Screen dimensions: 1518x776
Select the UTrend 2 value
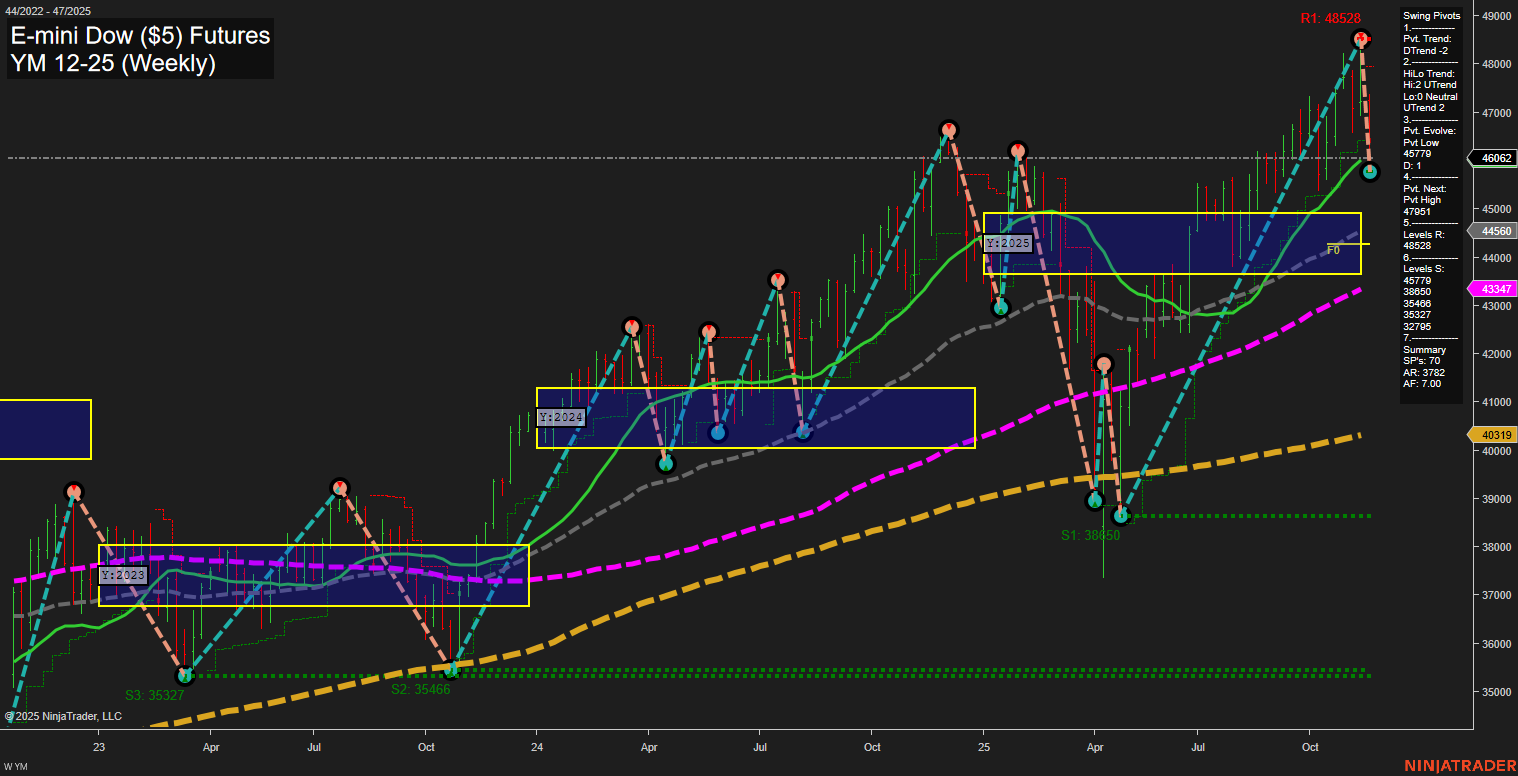(x=1424, y=108)
